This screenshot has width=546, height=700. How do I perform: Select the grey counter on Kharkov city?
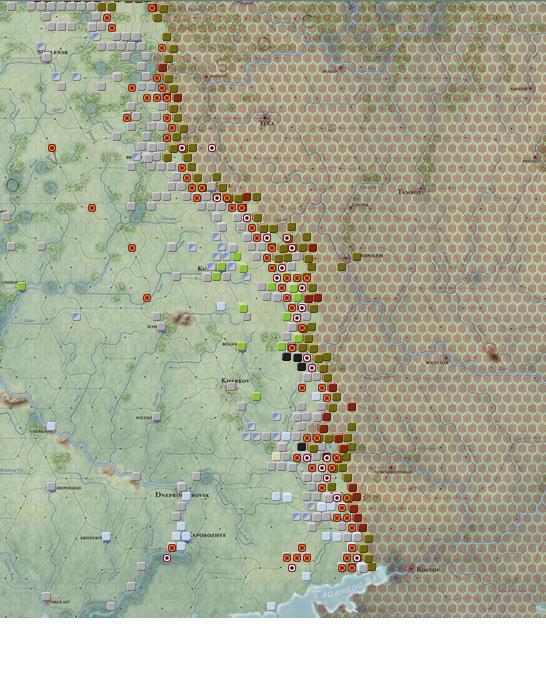[x=231, y=387]
